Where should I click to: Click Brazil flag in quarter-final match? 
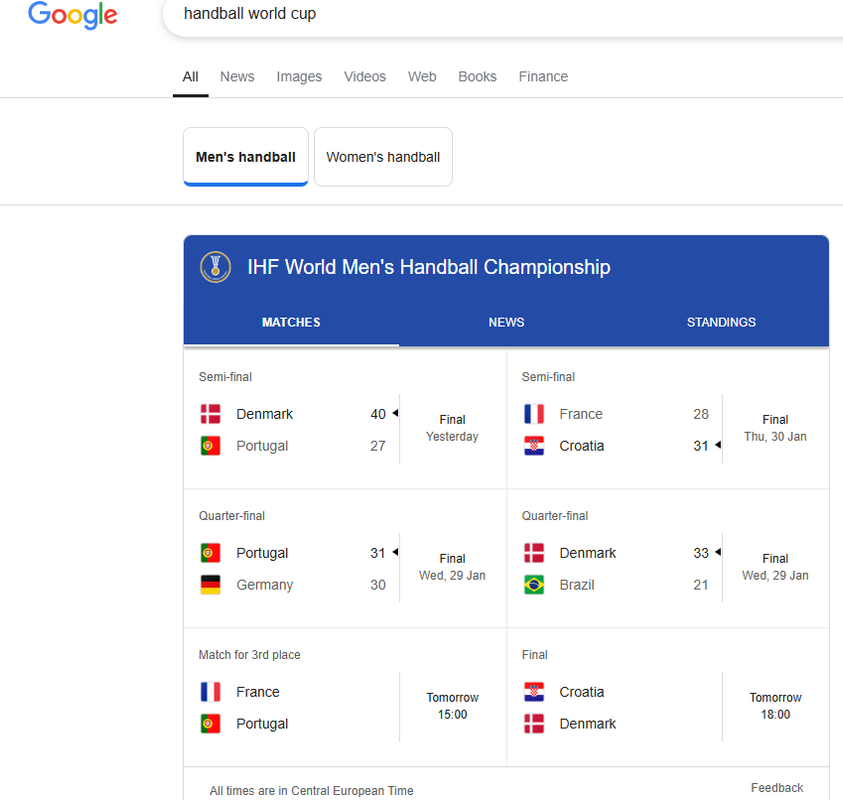534,584
